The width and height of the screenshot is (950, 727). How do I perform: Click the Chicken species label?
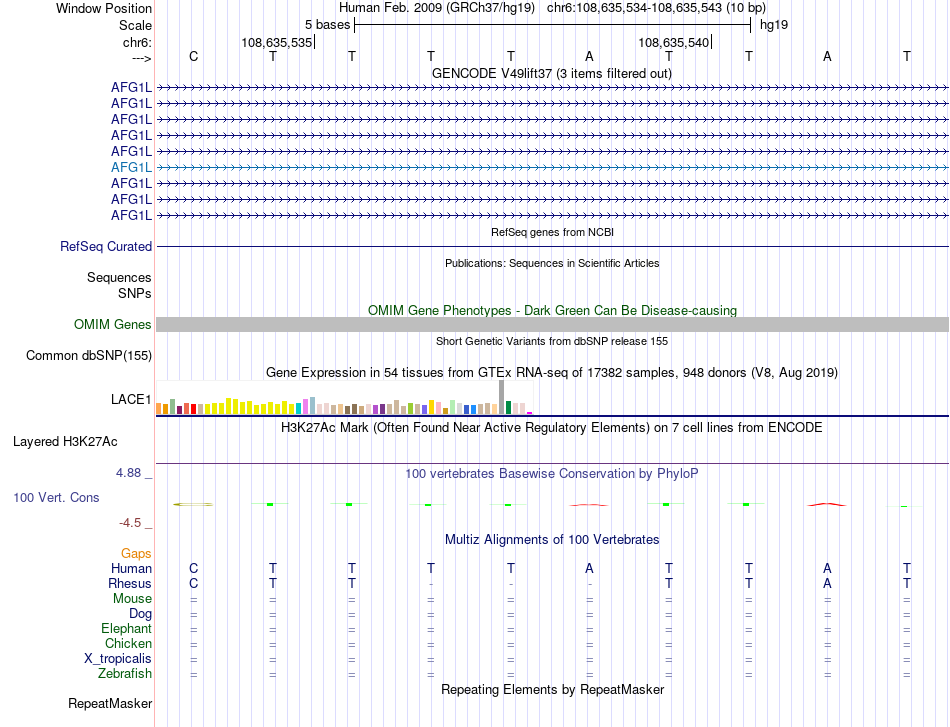(x=128, y=643)
